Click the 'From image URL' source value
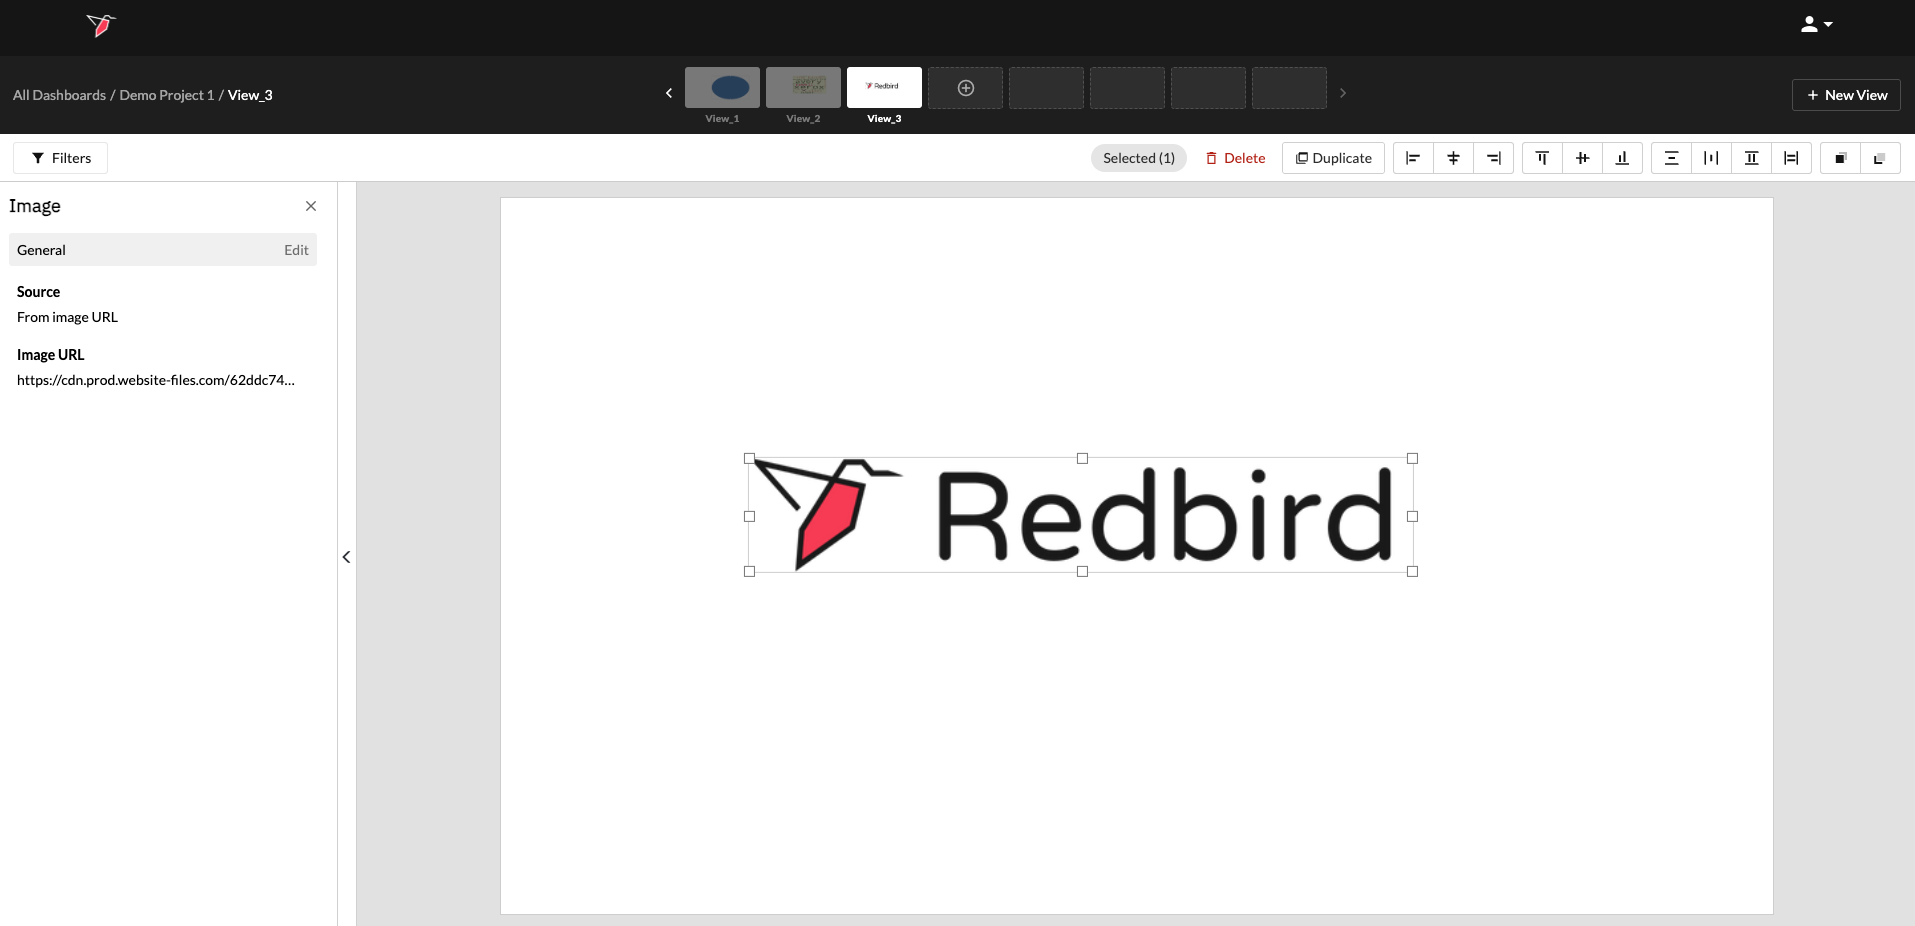This screenshot has width=1915, height=926. click(x=67, y=317)
